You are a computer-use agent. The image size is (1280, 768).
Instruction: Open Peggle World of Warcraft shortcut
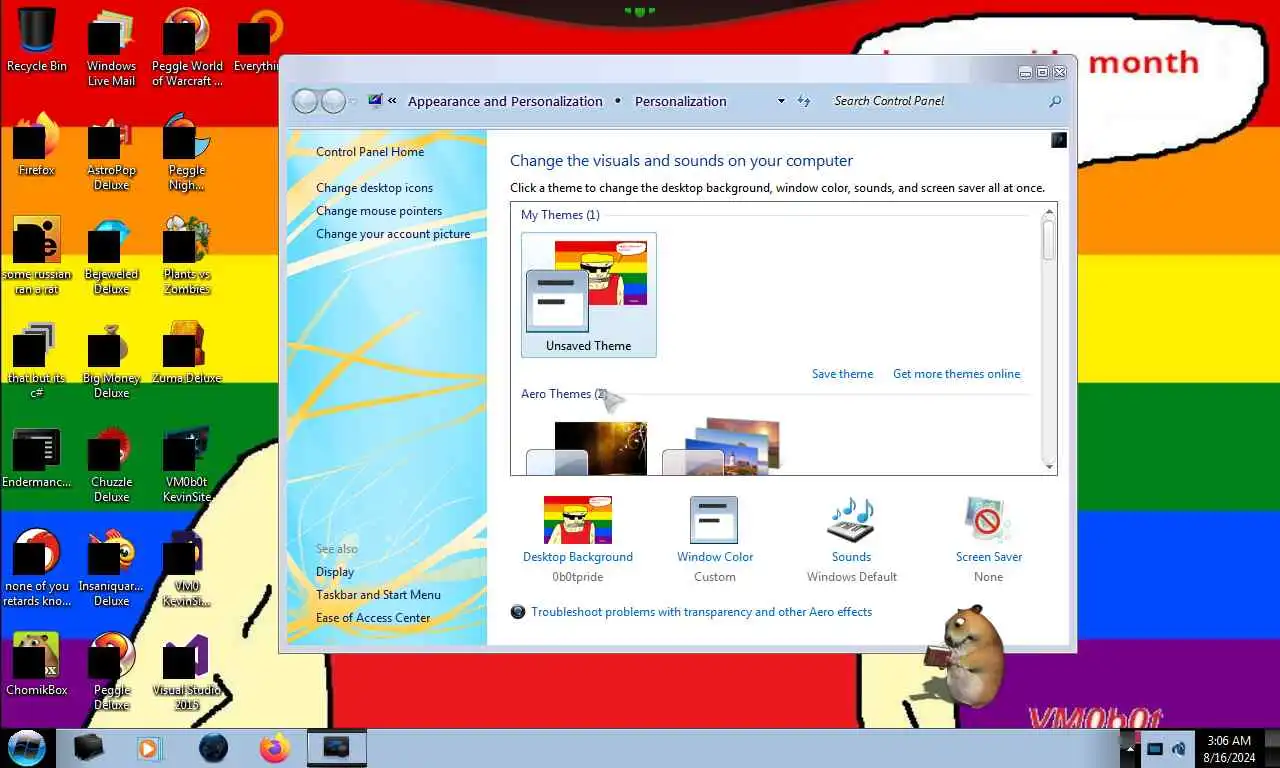187,47
